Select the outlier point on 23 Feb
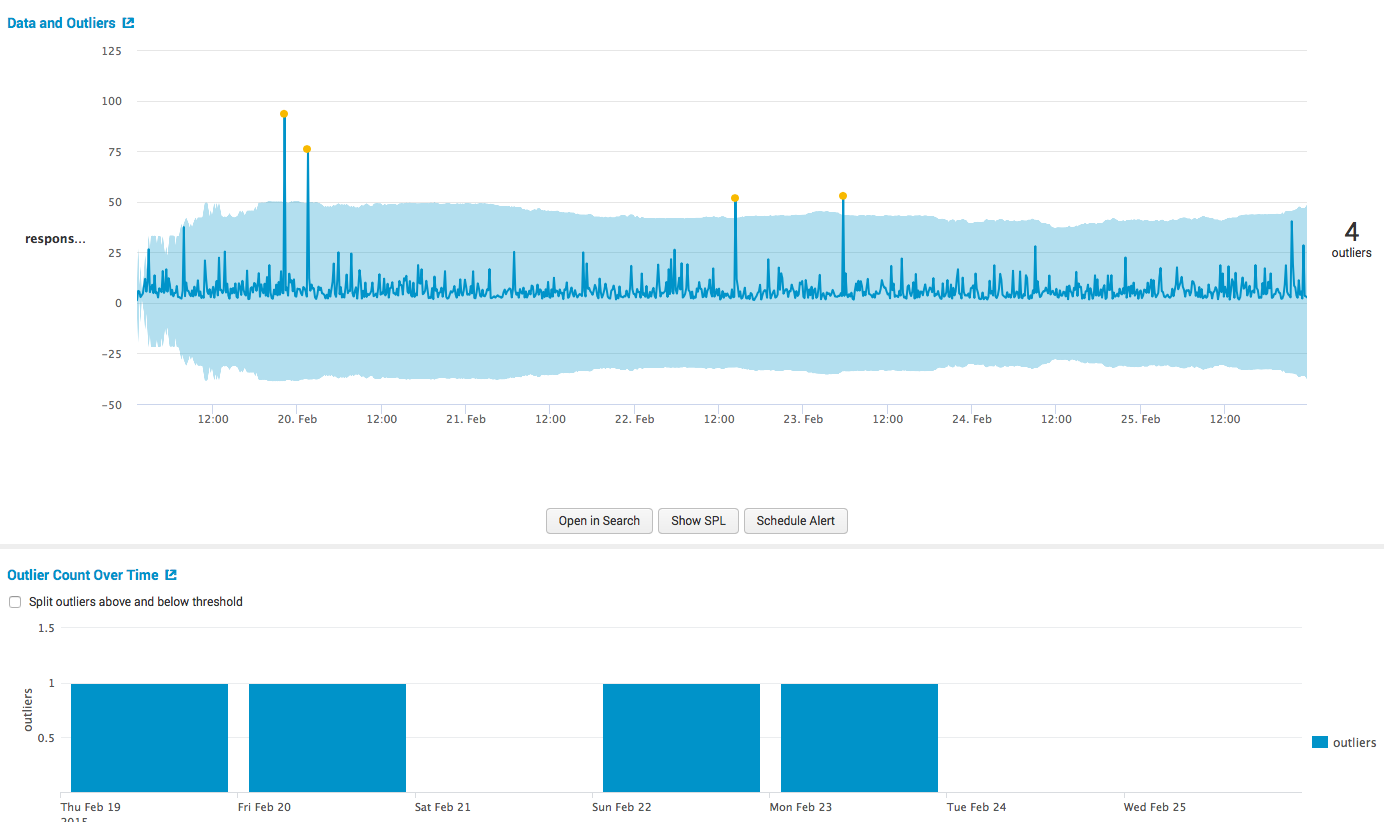This screenshot has width=1384, height=822. [843, 196]
